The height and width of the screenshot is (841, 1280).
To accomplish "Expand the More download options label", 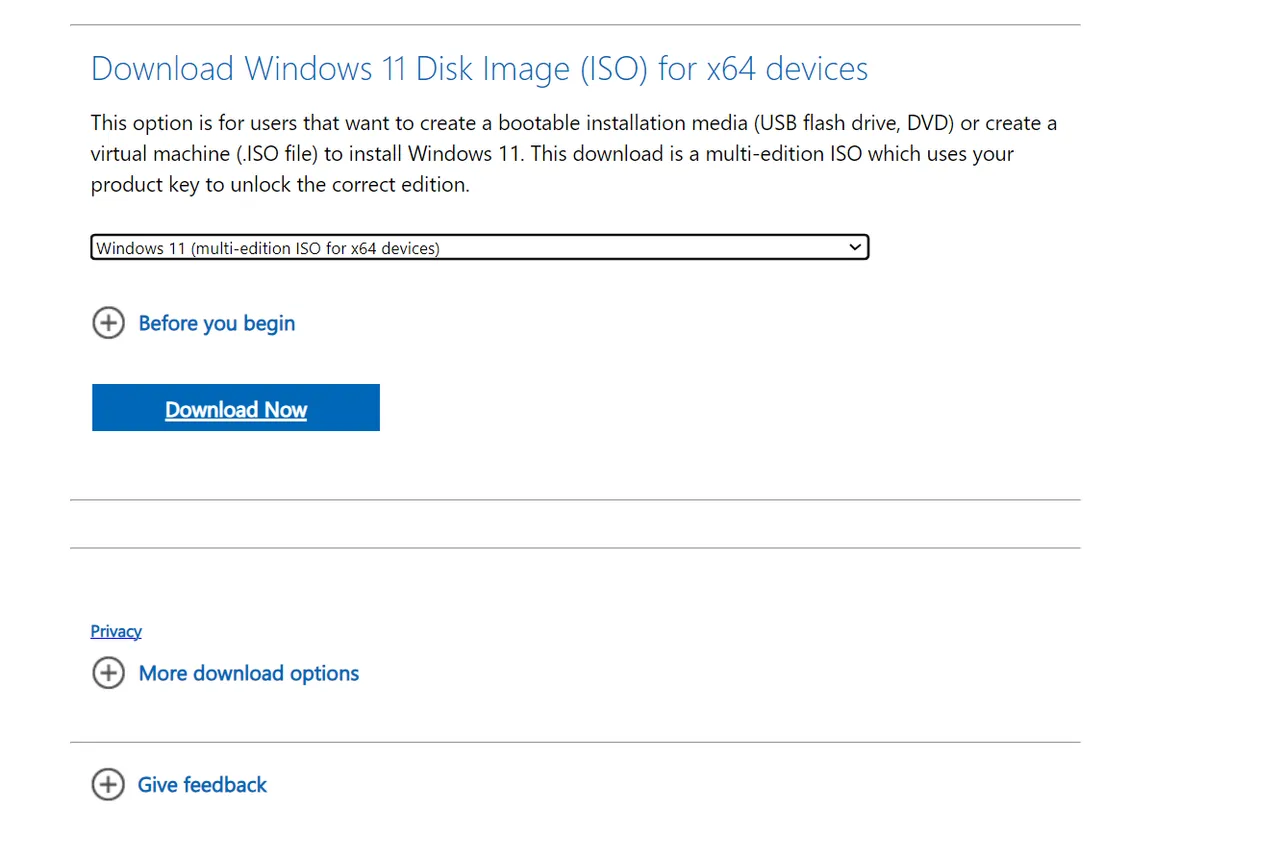I will [249, 673].
